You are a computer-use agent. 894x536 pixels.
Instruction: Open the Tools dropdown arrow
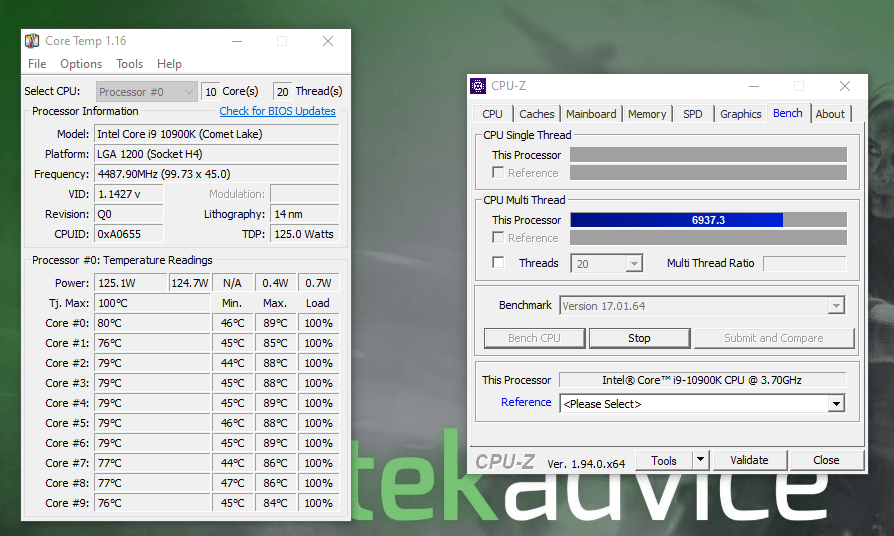(700, 460)
